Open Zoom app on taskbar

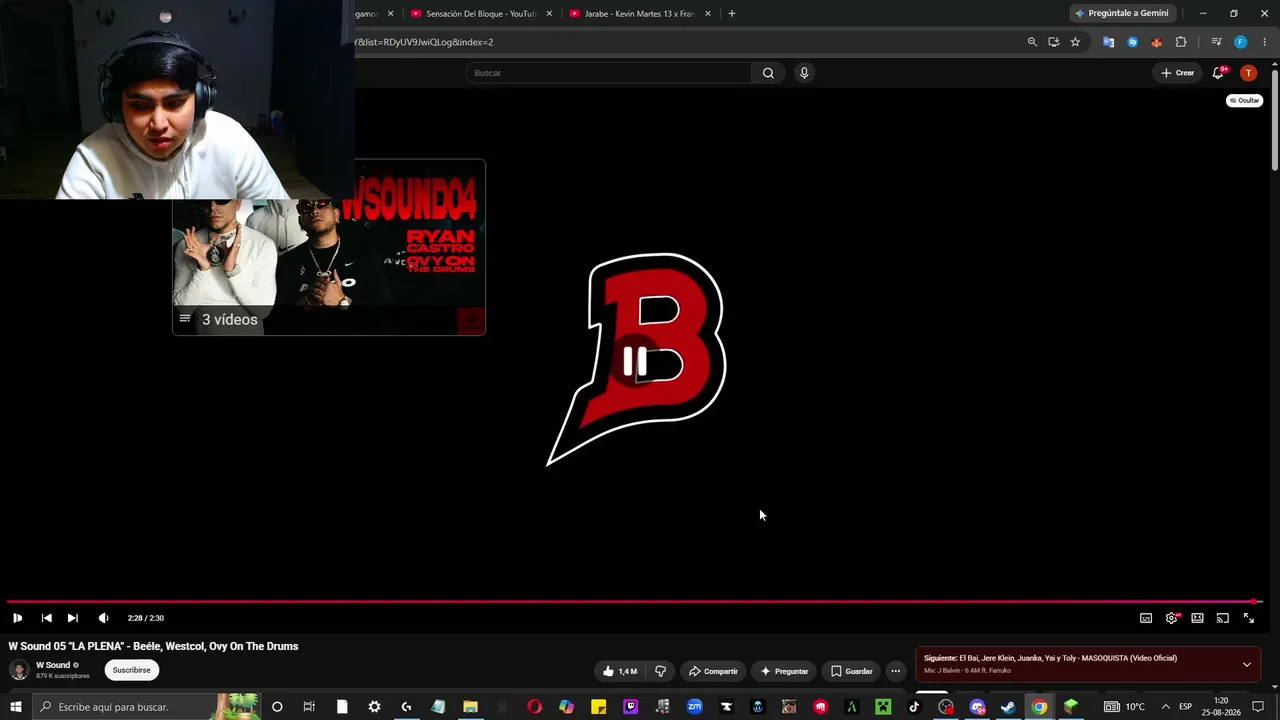click(x=694, y=707)
